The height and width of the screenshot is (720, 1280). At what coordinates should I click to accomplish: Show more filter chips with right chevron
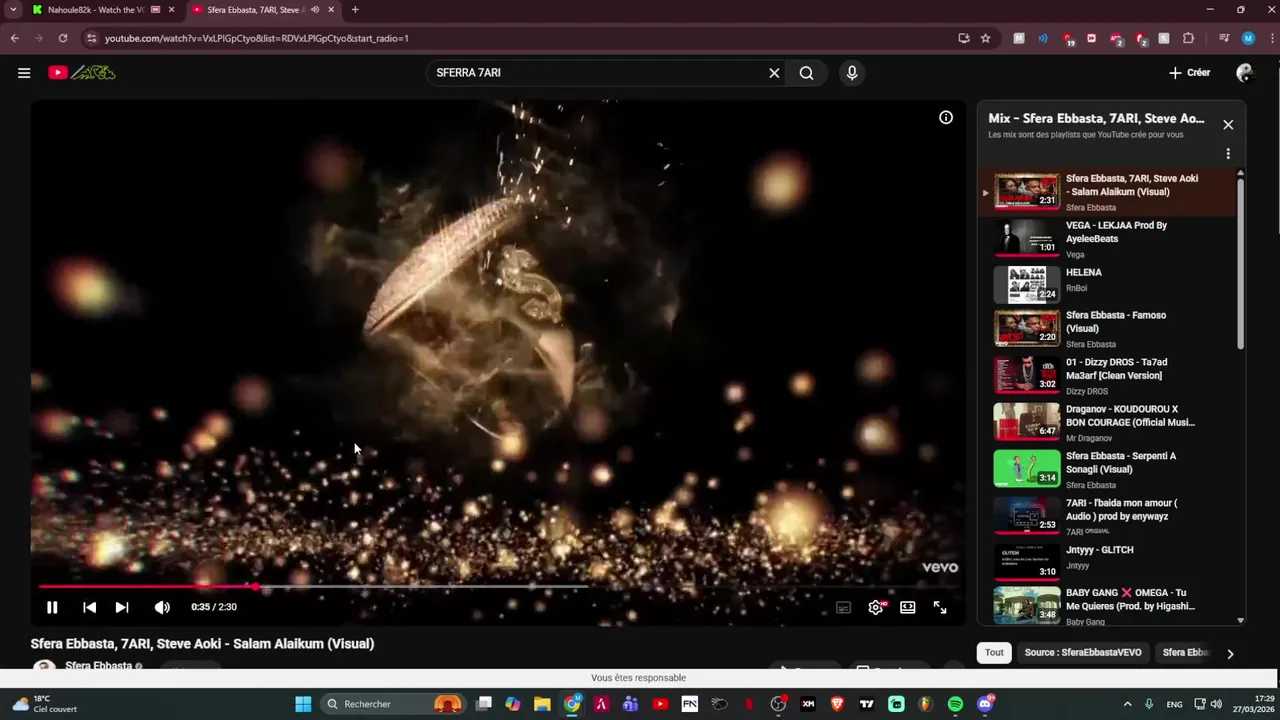(1230, 654)
